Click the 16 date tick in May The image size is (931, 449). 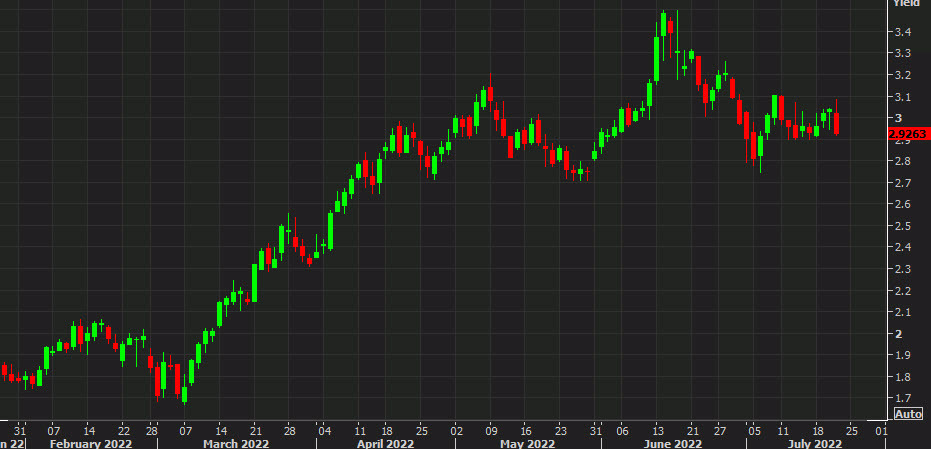click(525, 431)
